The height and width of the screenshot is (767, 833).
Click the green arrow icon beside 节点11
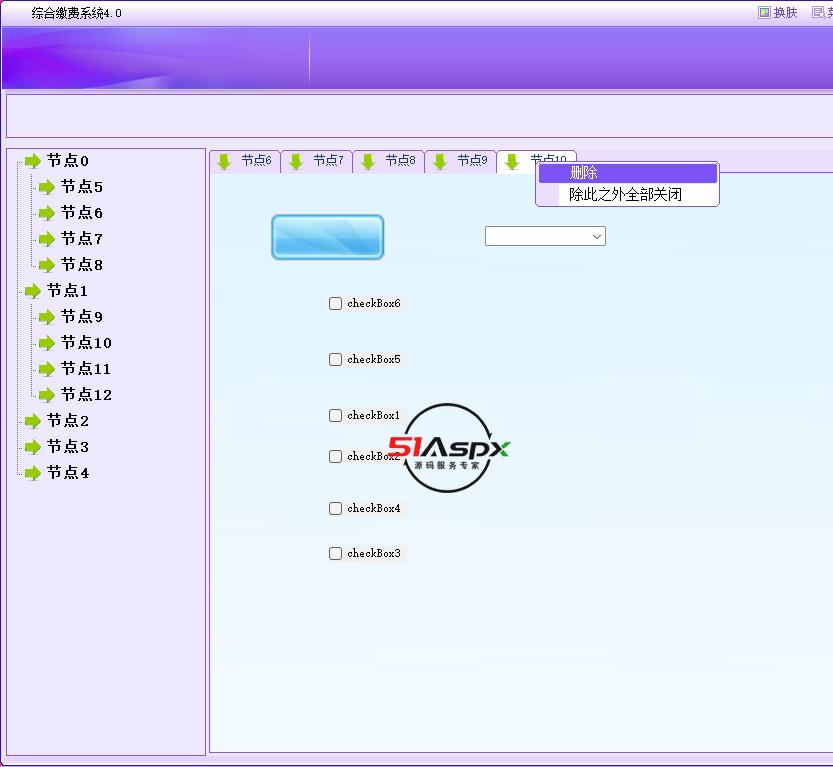47,369
